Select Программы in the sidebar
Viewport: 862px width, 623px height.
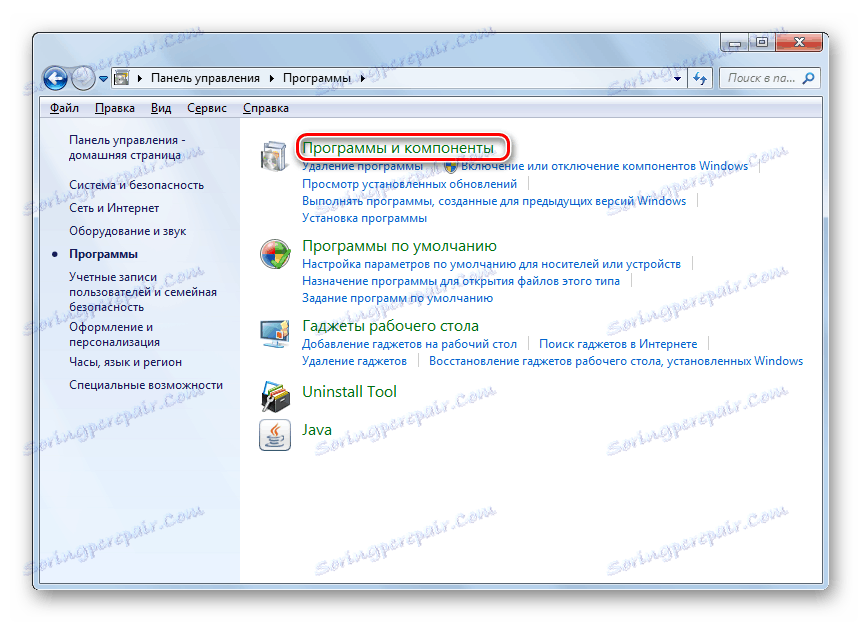(x=103, y=254)
